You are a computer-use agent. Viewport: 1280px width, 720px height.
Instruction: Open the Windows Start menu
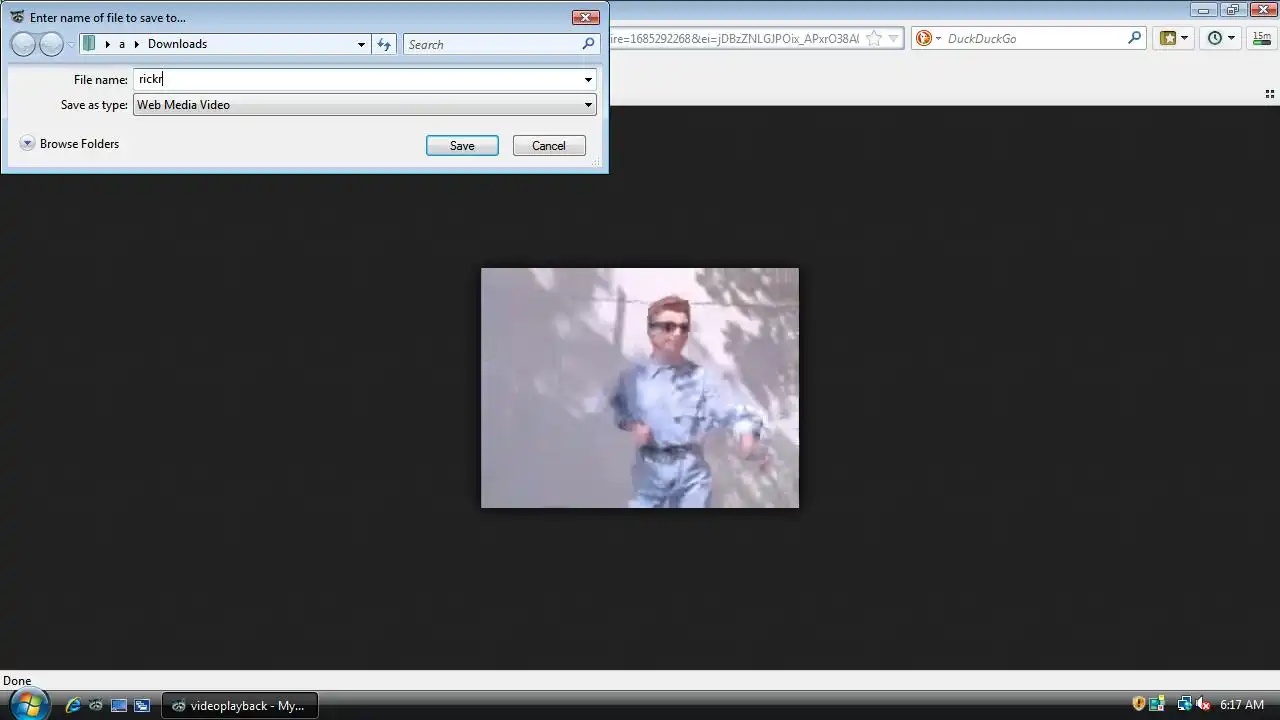click(x=28, y=704)
